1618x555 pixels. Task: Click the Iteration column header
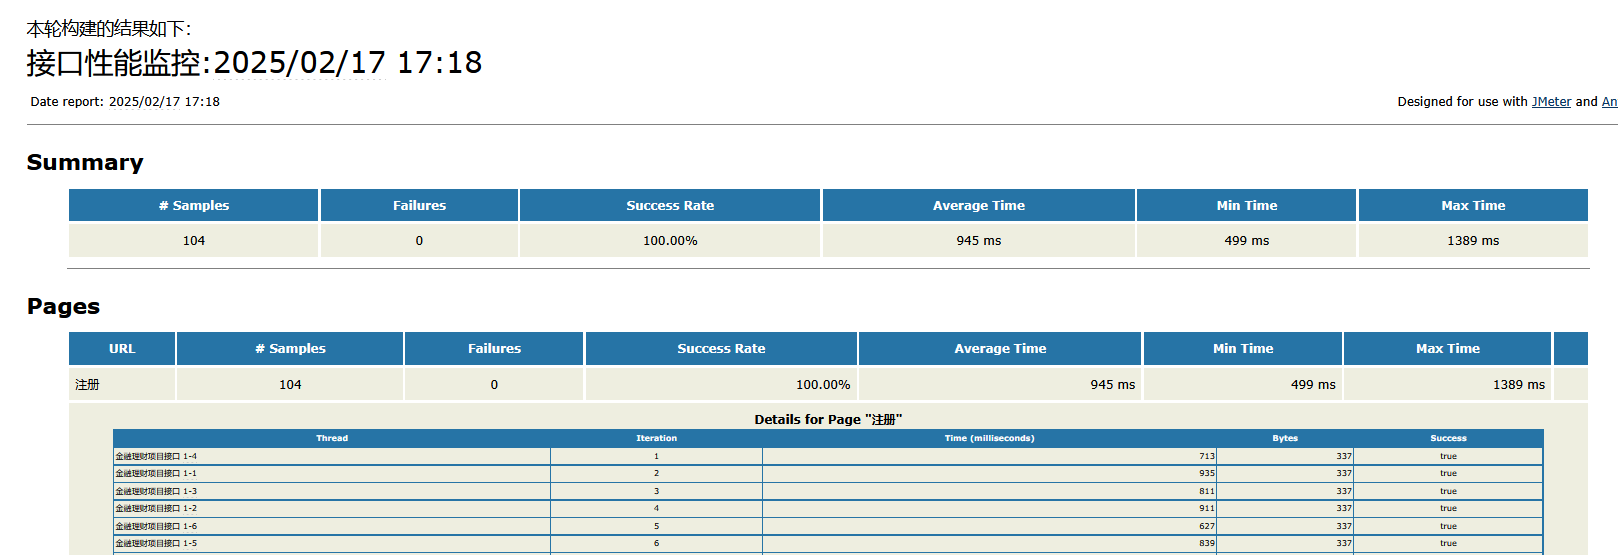point(656,438)
